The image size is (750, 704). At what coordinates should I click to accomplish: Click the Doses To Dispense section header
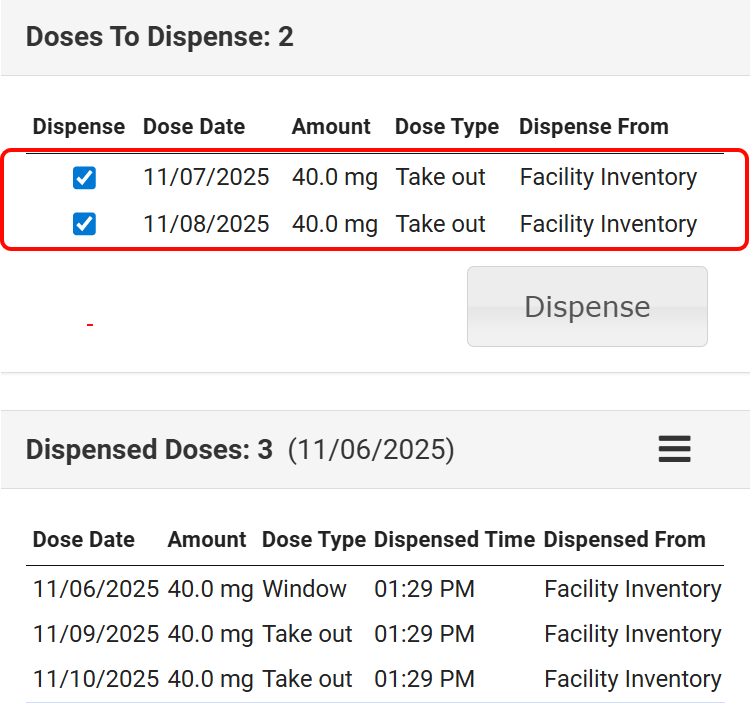tap(160, 38)
